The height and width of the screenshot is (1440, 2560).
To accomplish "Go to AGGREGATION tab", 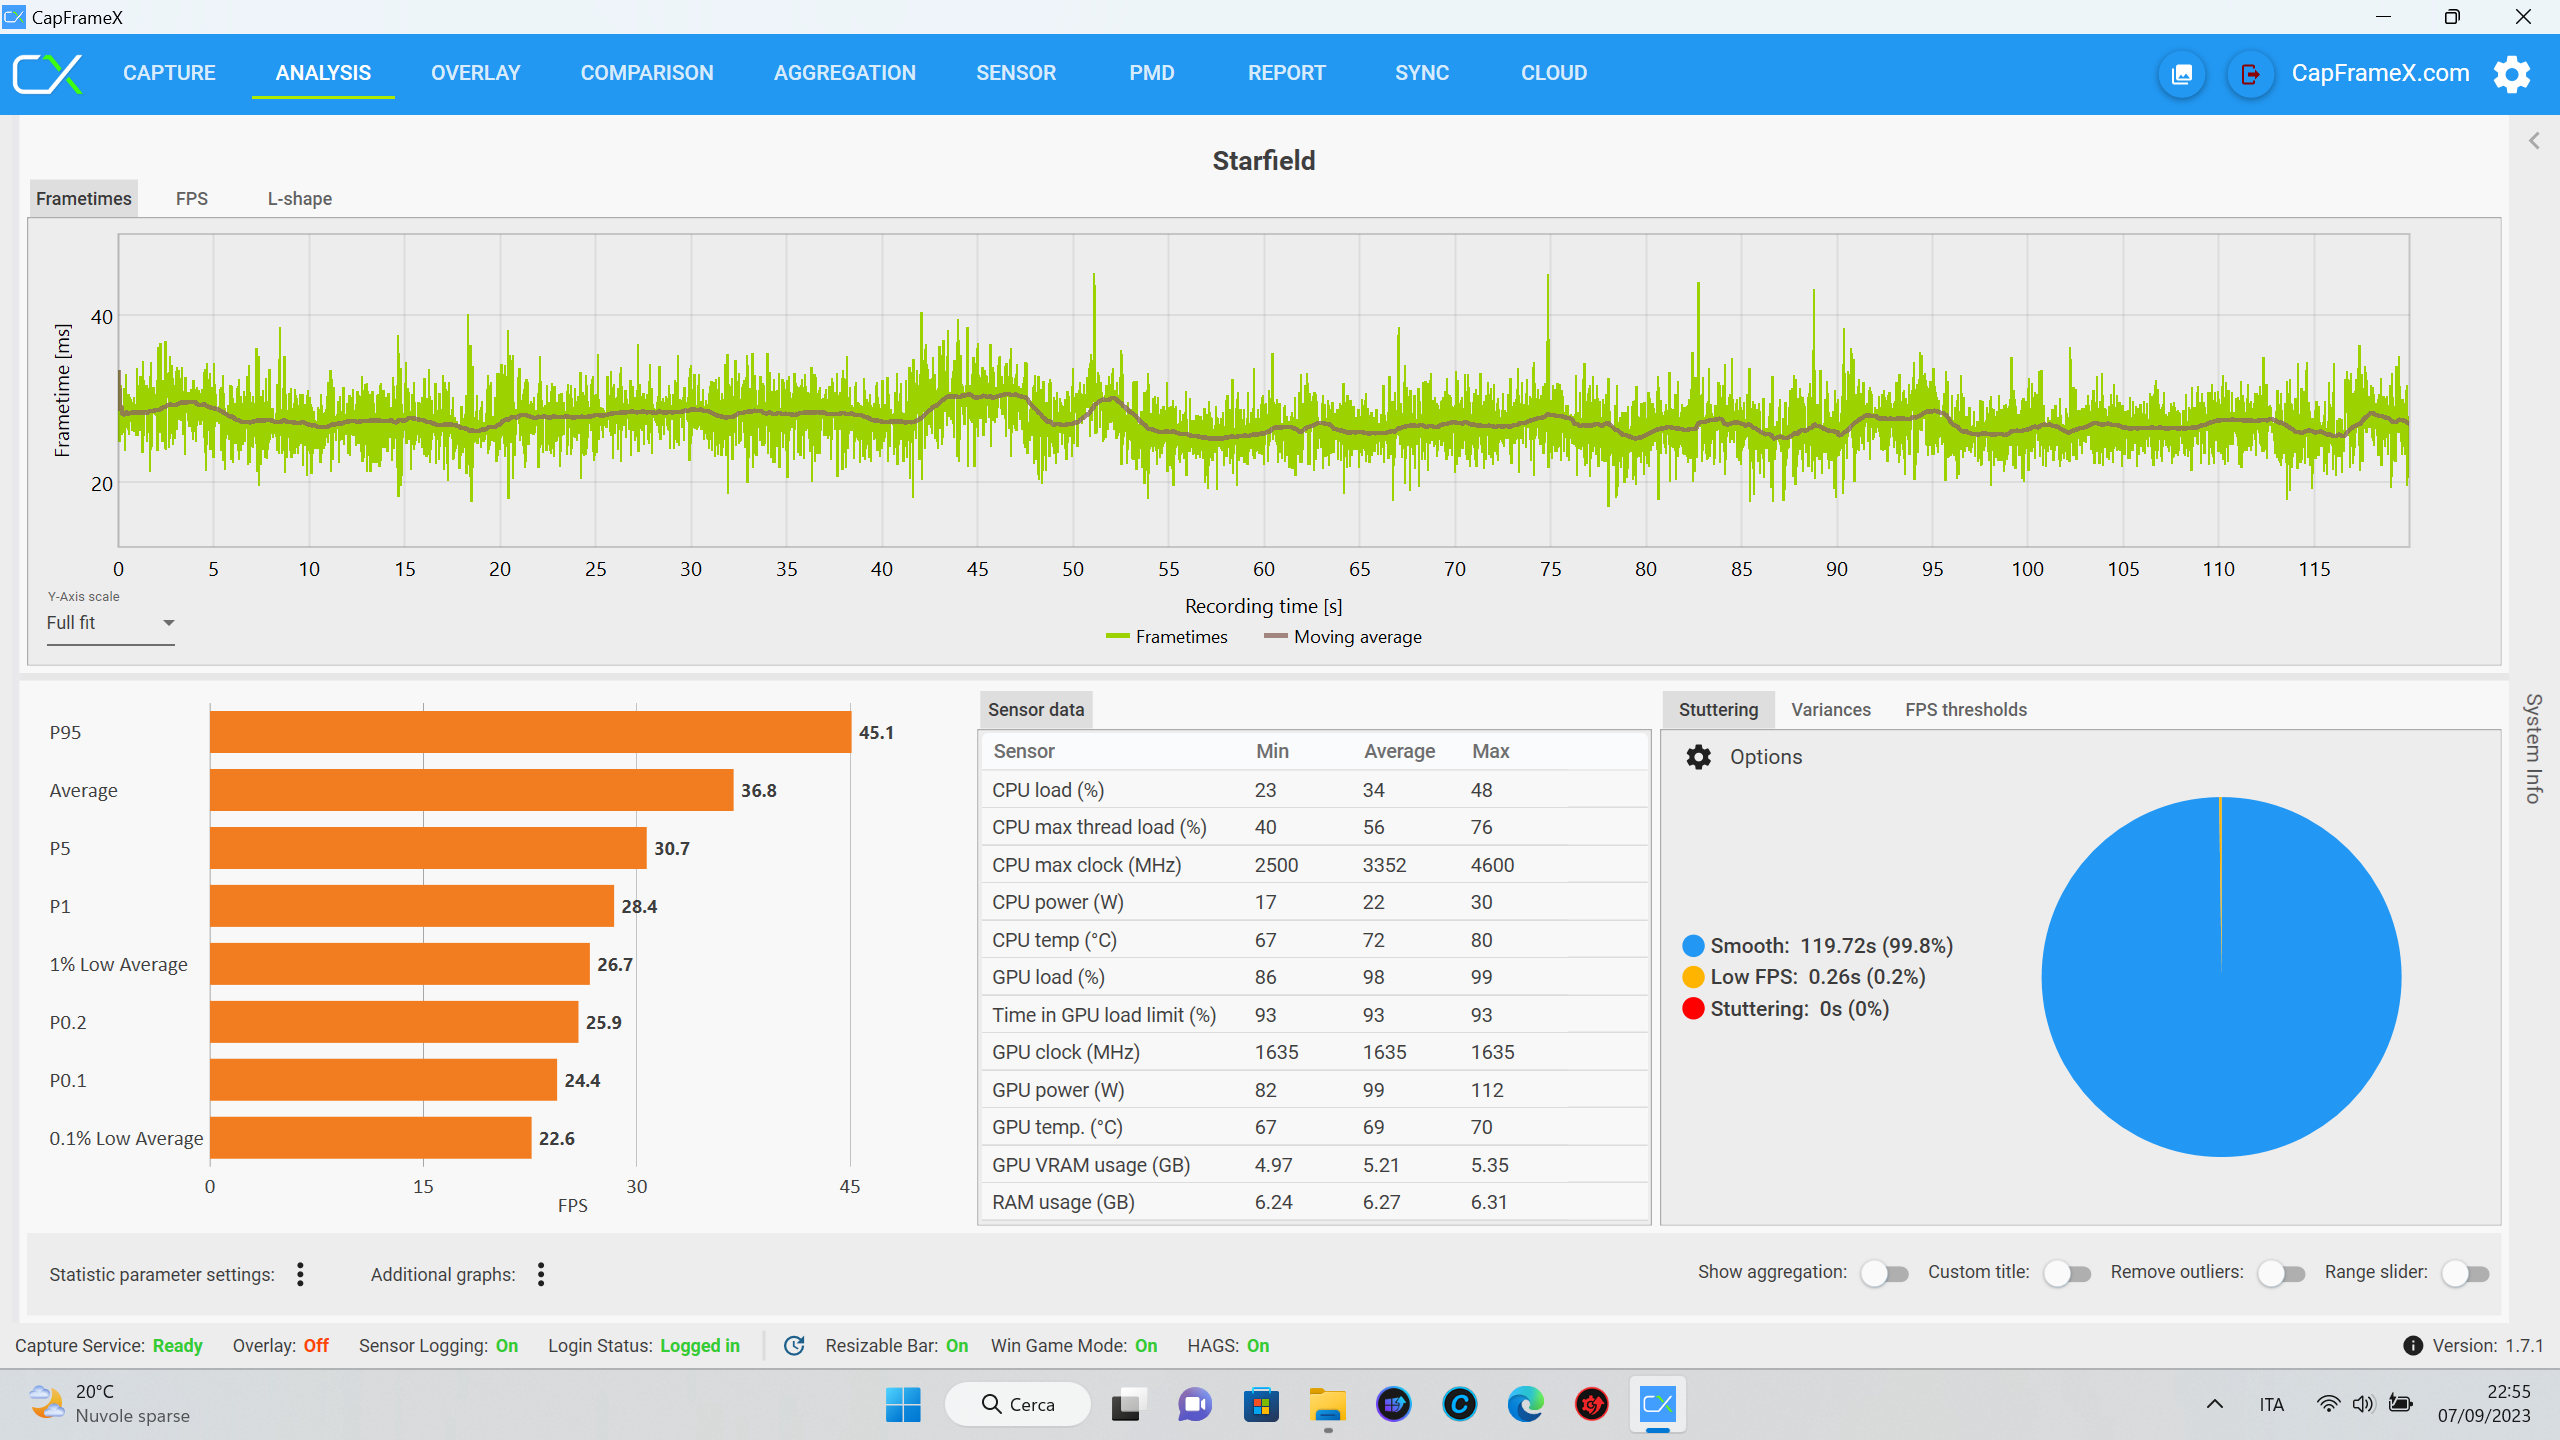I will pos(845,73).
